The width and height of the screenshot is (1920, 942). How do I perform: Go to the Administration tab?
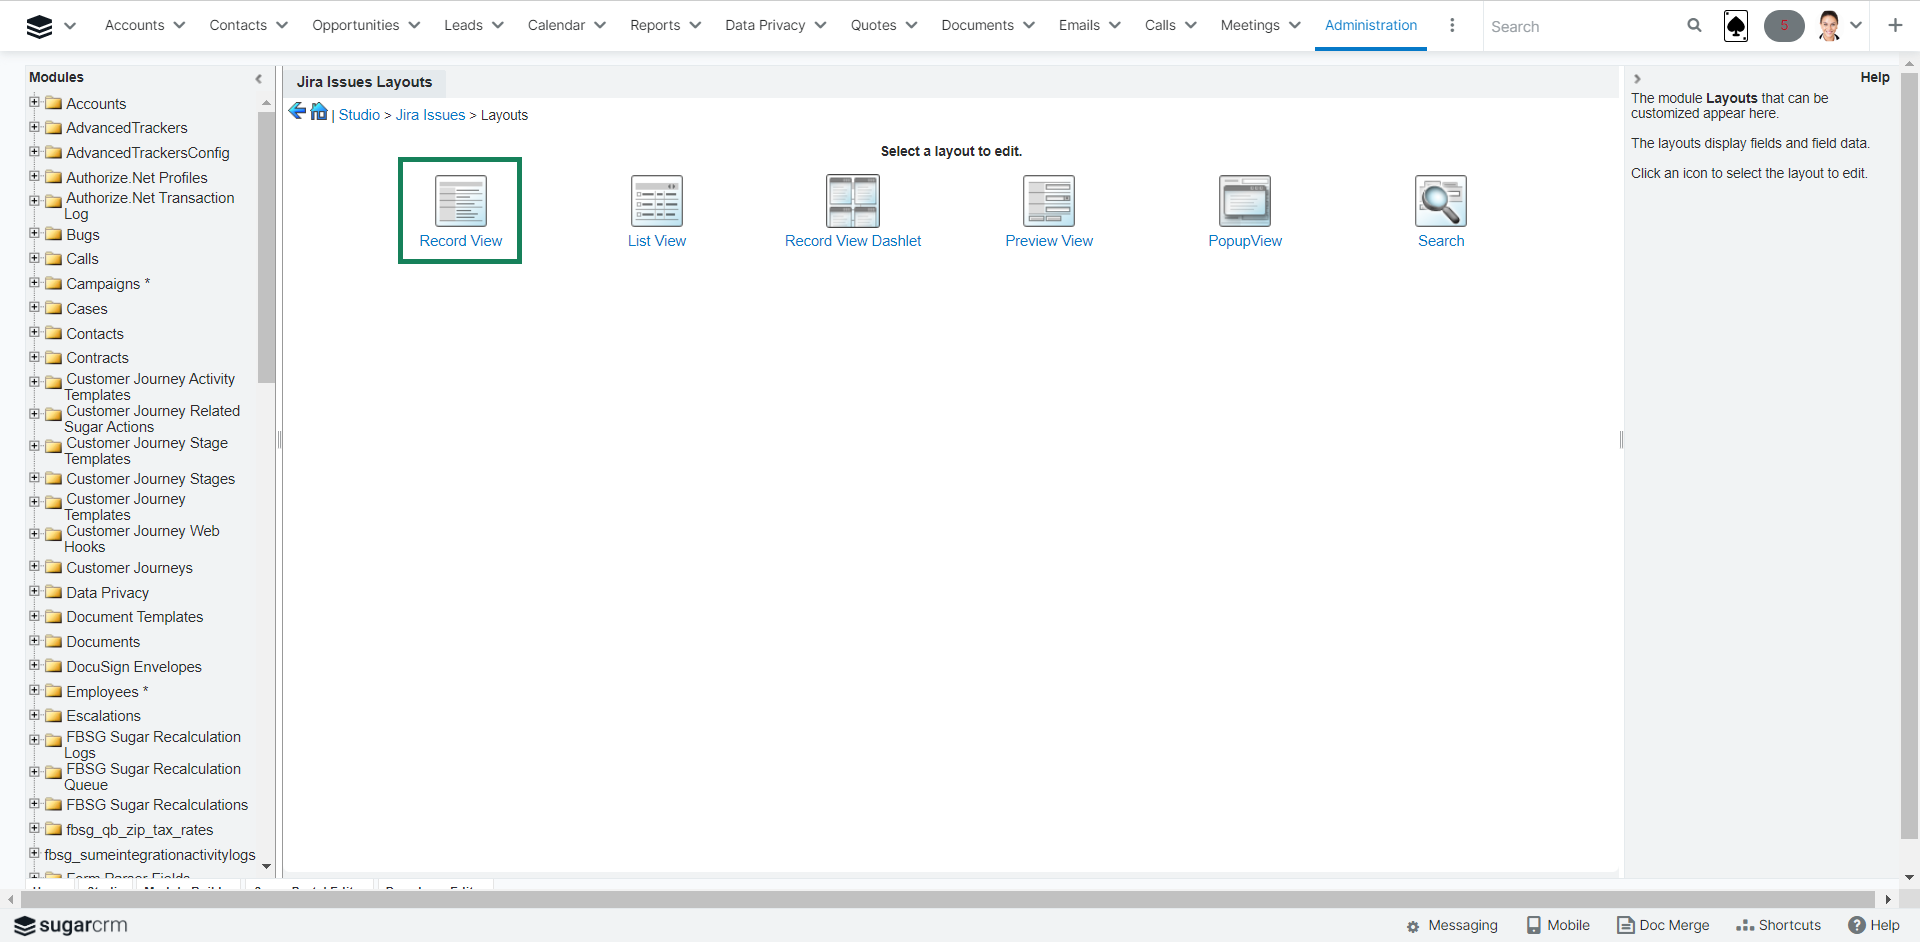[x=1370, y=26]
